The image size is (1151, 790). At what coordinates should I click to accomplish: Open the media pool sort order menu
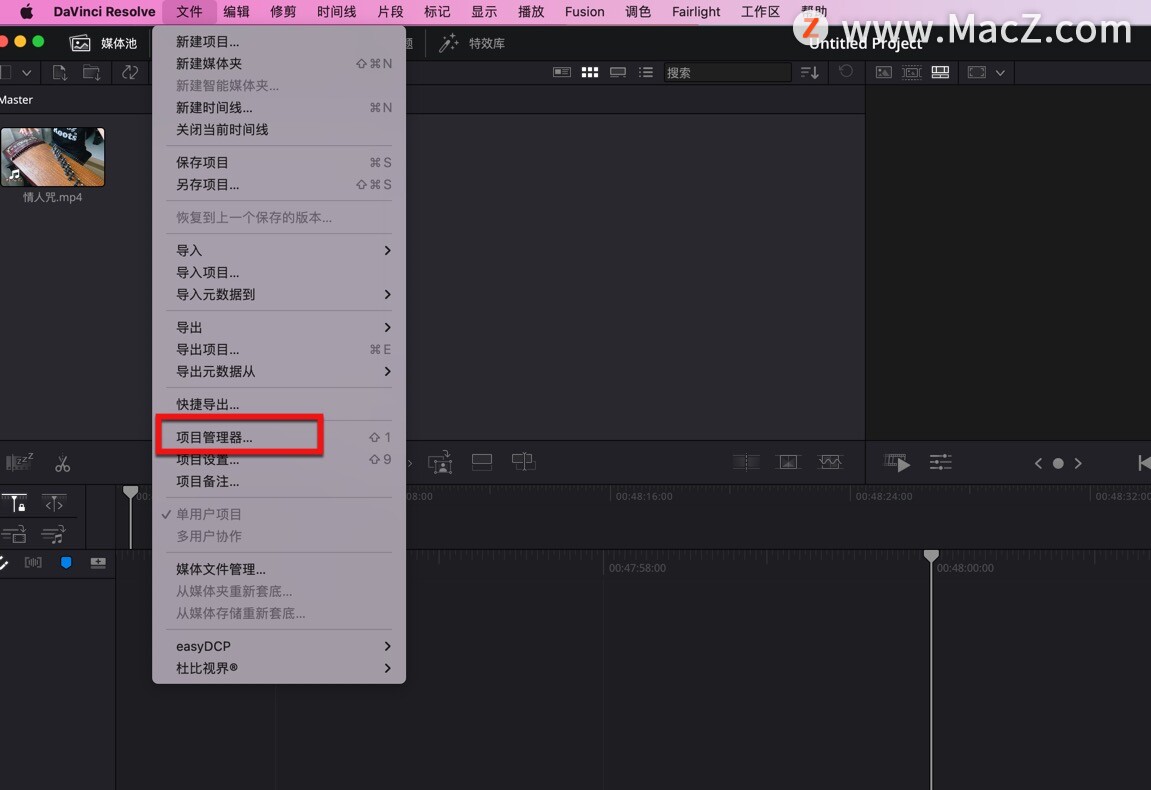click(810, 72)
